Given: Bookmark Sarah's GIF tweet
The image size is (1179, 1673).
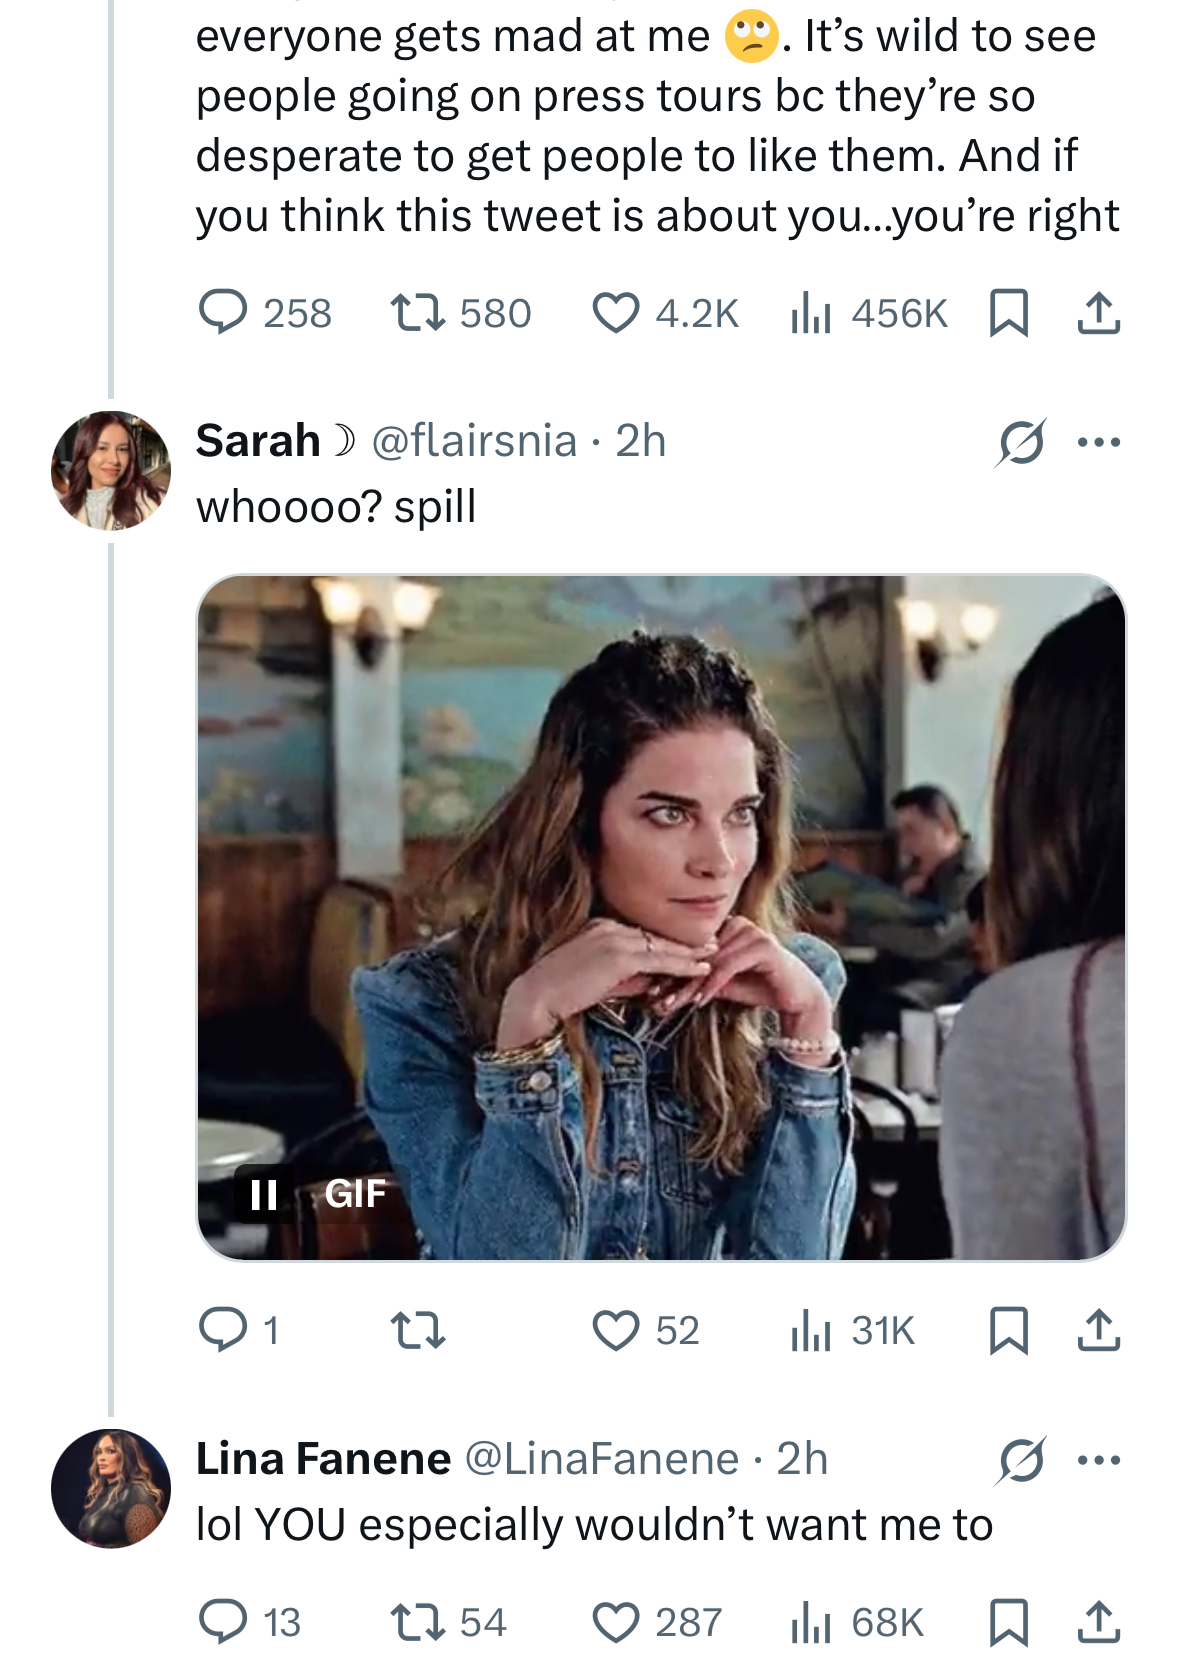Looking at the screenshot, I should tap(1008, 1331).
